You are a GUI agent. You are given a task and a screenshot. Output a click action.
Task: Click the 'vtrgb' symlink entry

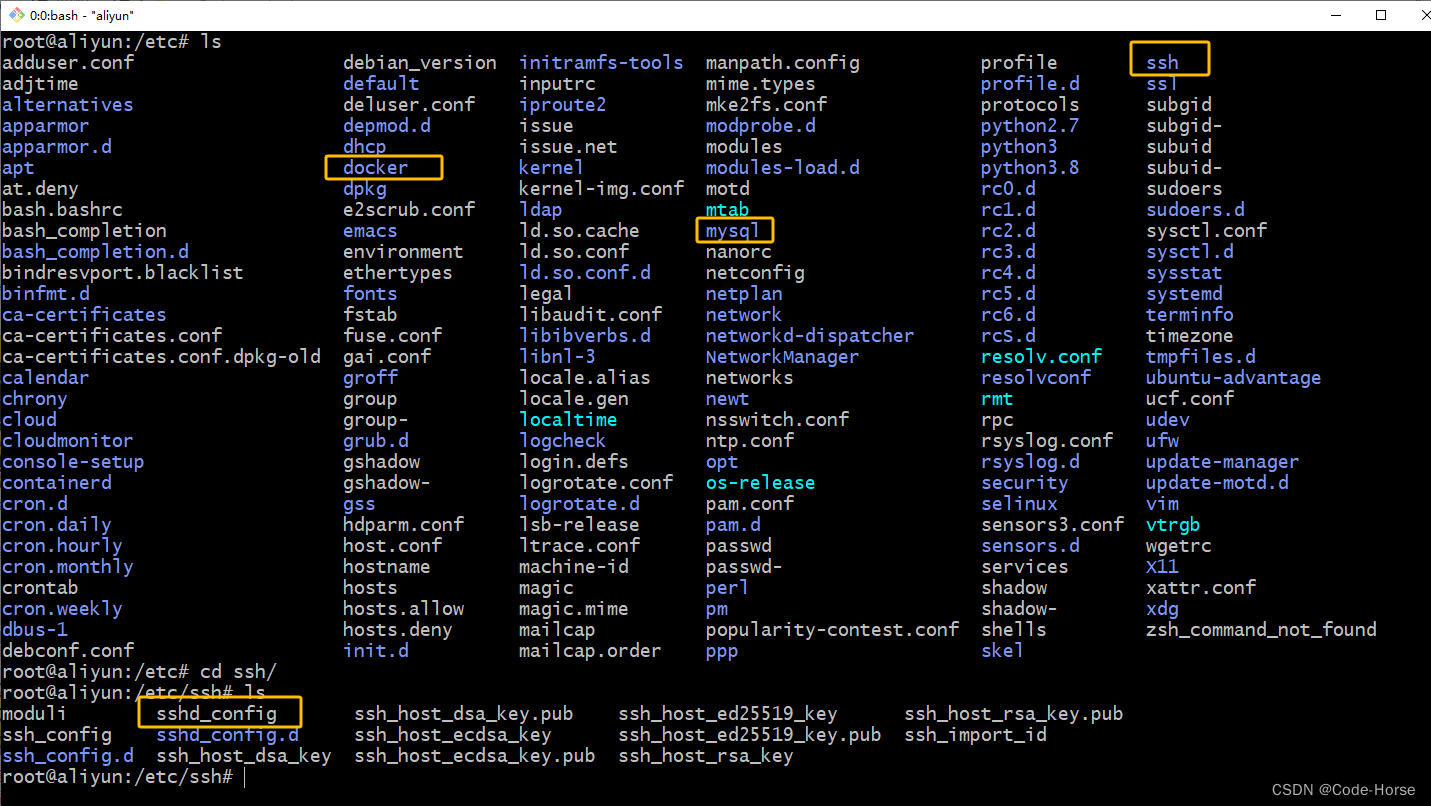point(1173,524)
